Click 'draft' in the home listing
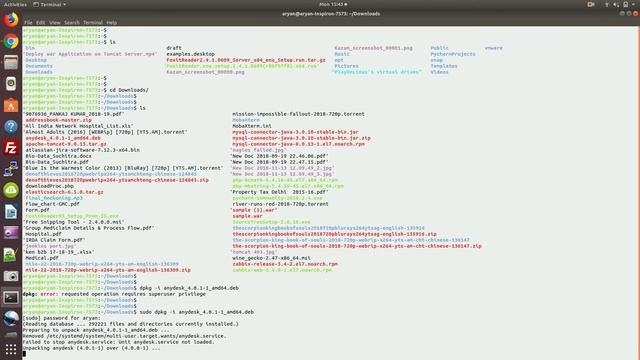 tap(174, 48)
